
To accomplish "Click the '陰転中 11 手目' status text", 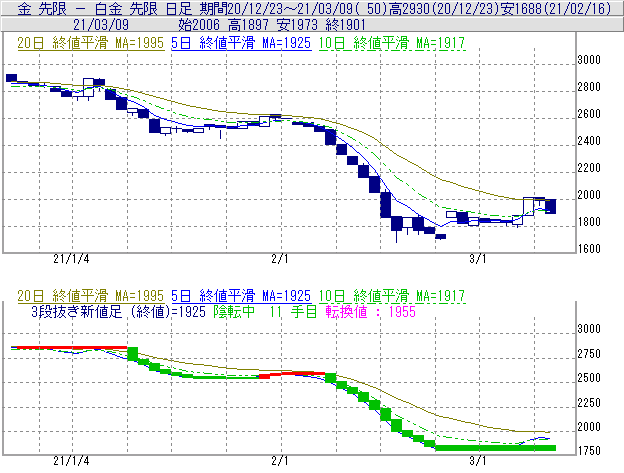I will pyautogui.click(x=265, y=311).
